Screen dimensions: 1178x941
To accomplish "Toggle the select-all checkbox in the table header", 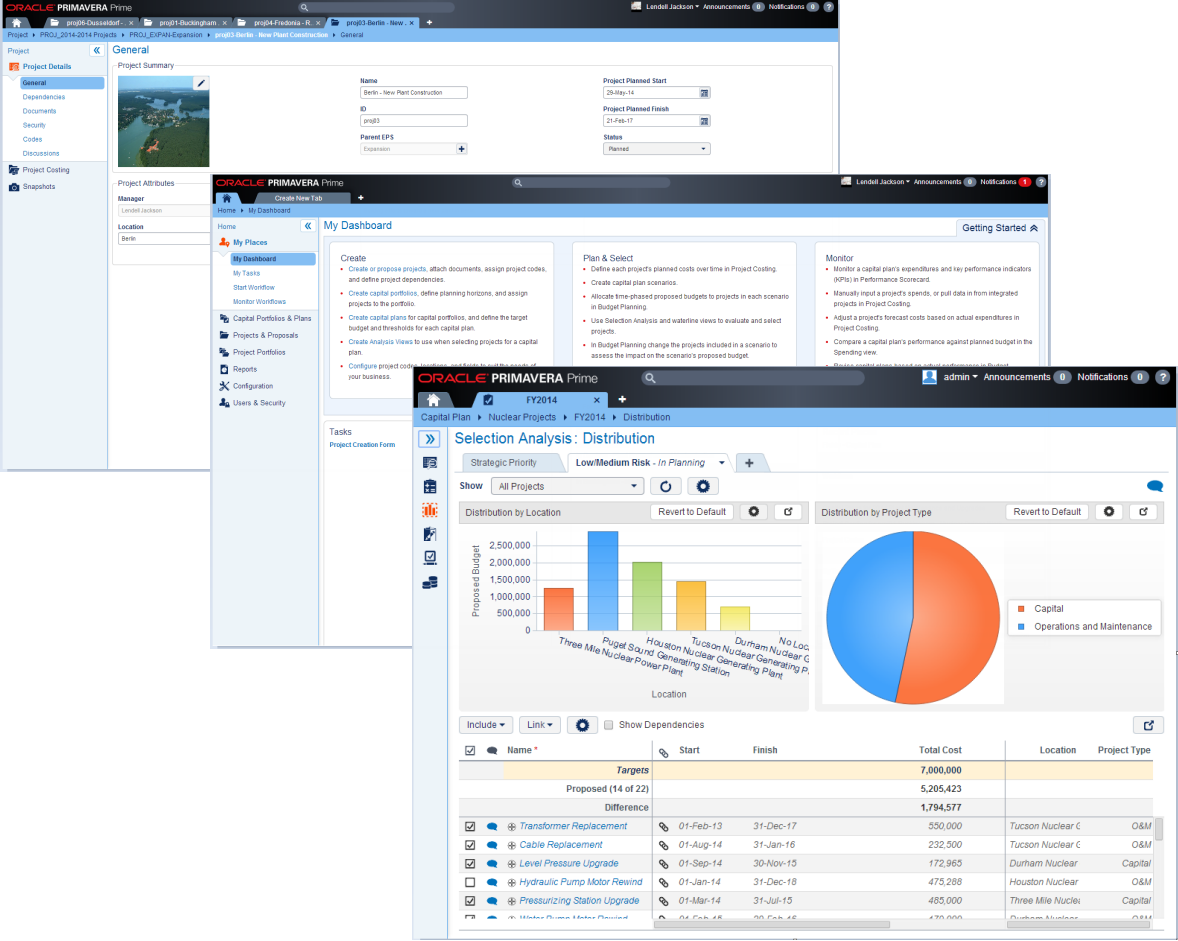I will click(470, 751).
